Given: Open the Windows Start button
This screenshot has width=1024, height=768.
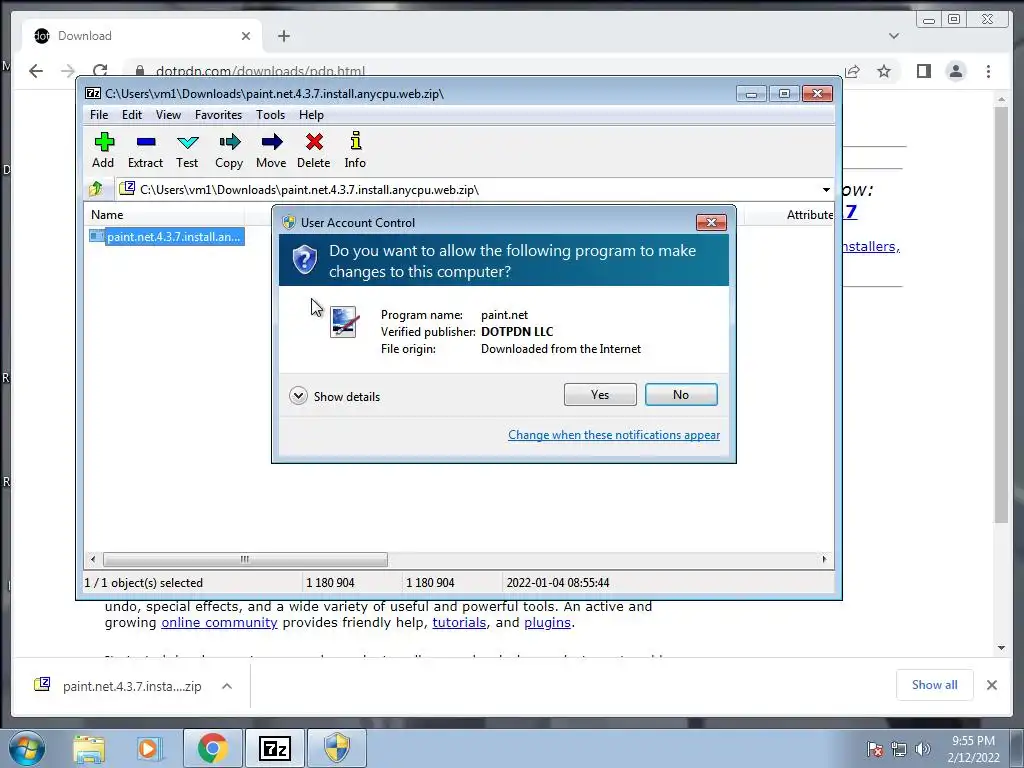Looking at the screenshot, I should click(26, 748).
